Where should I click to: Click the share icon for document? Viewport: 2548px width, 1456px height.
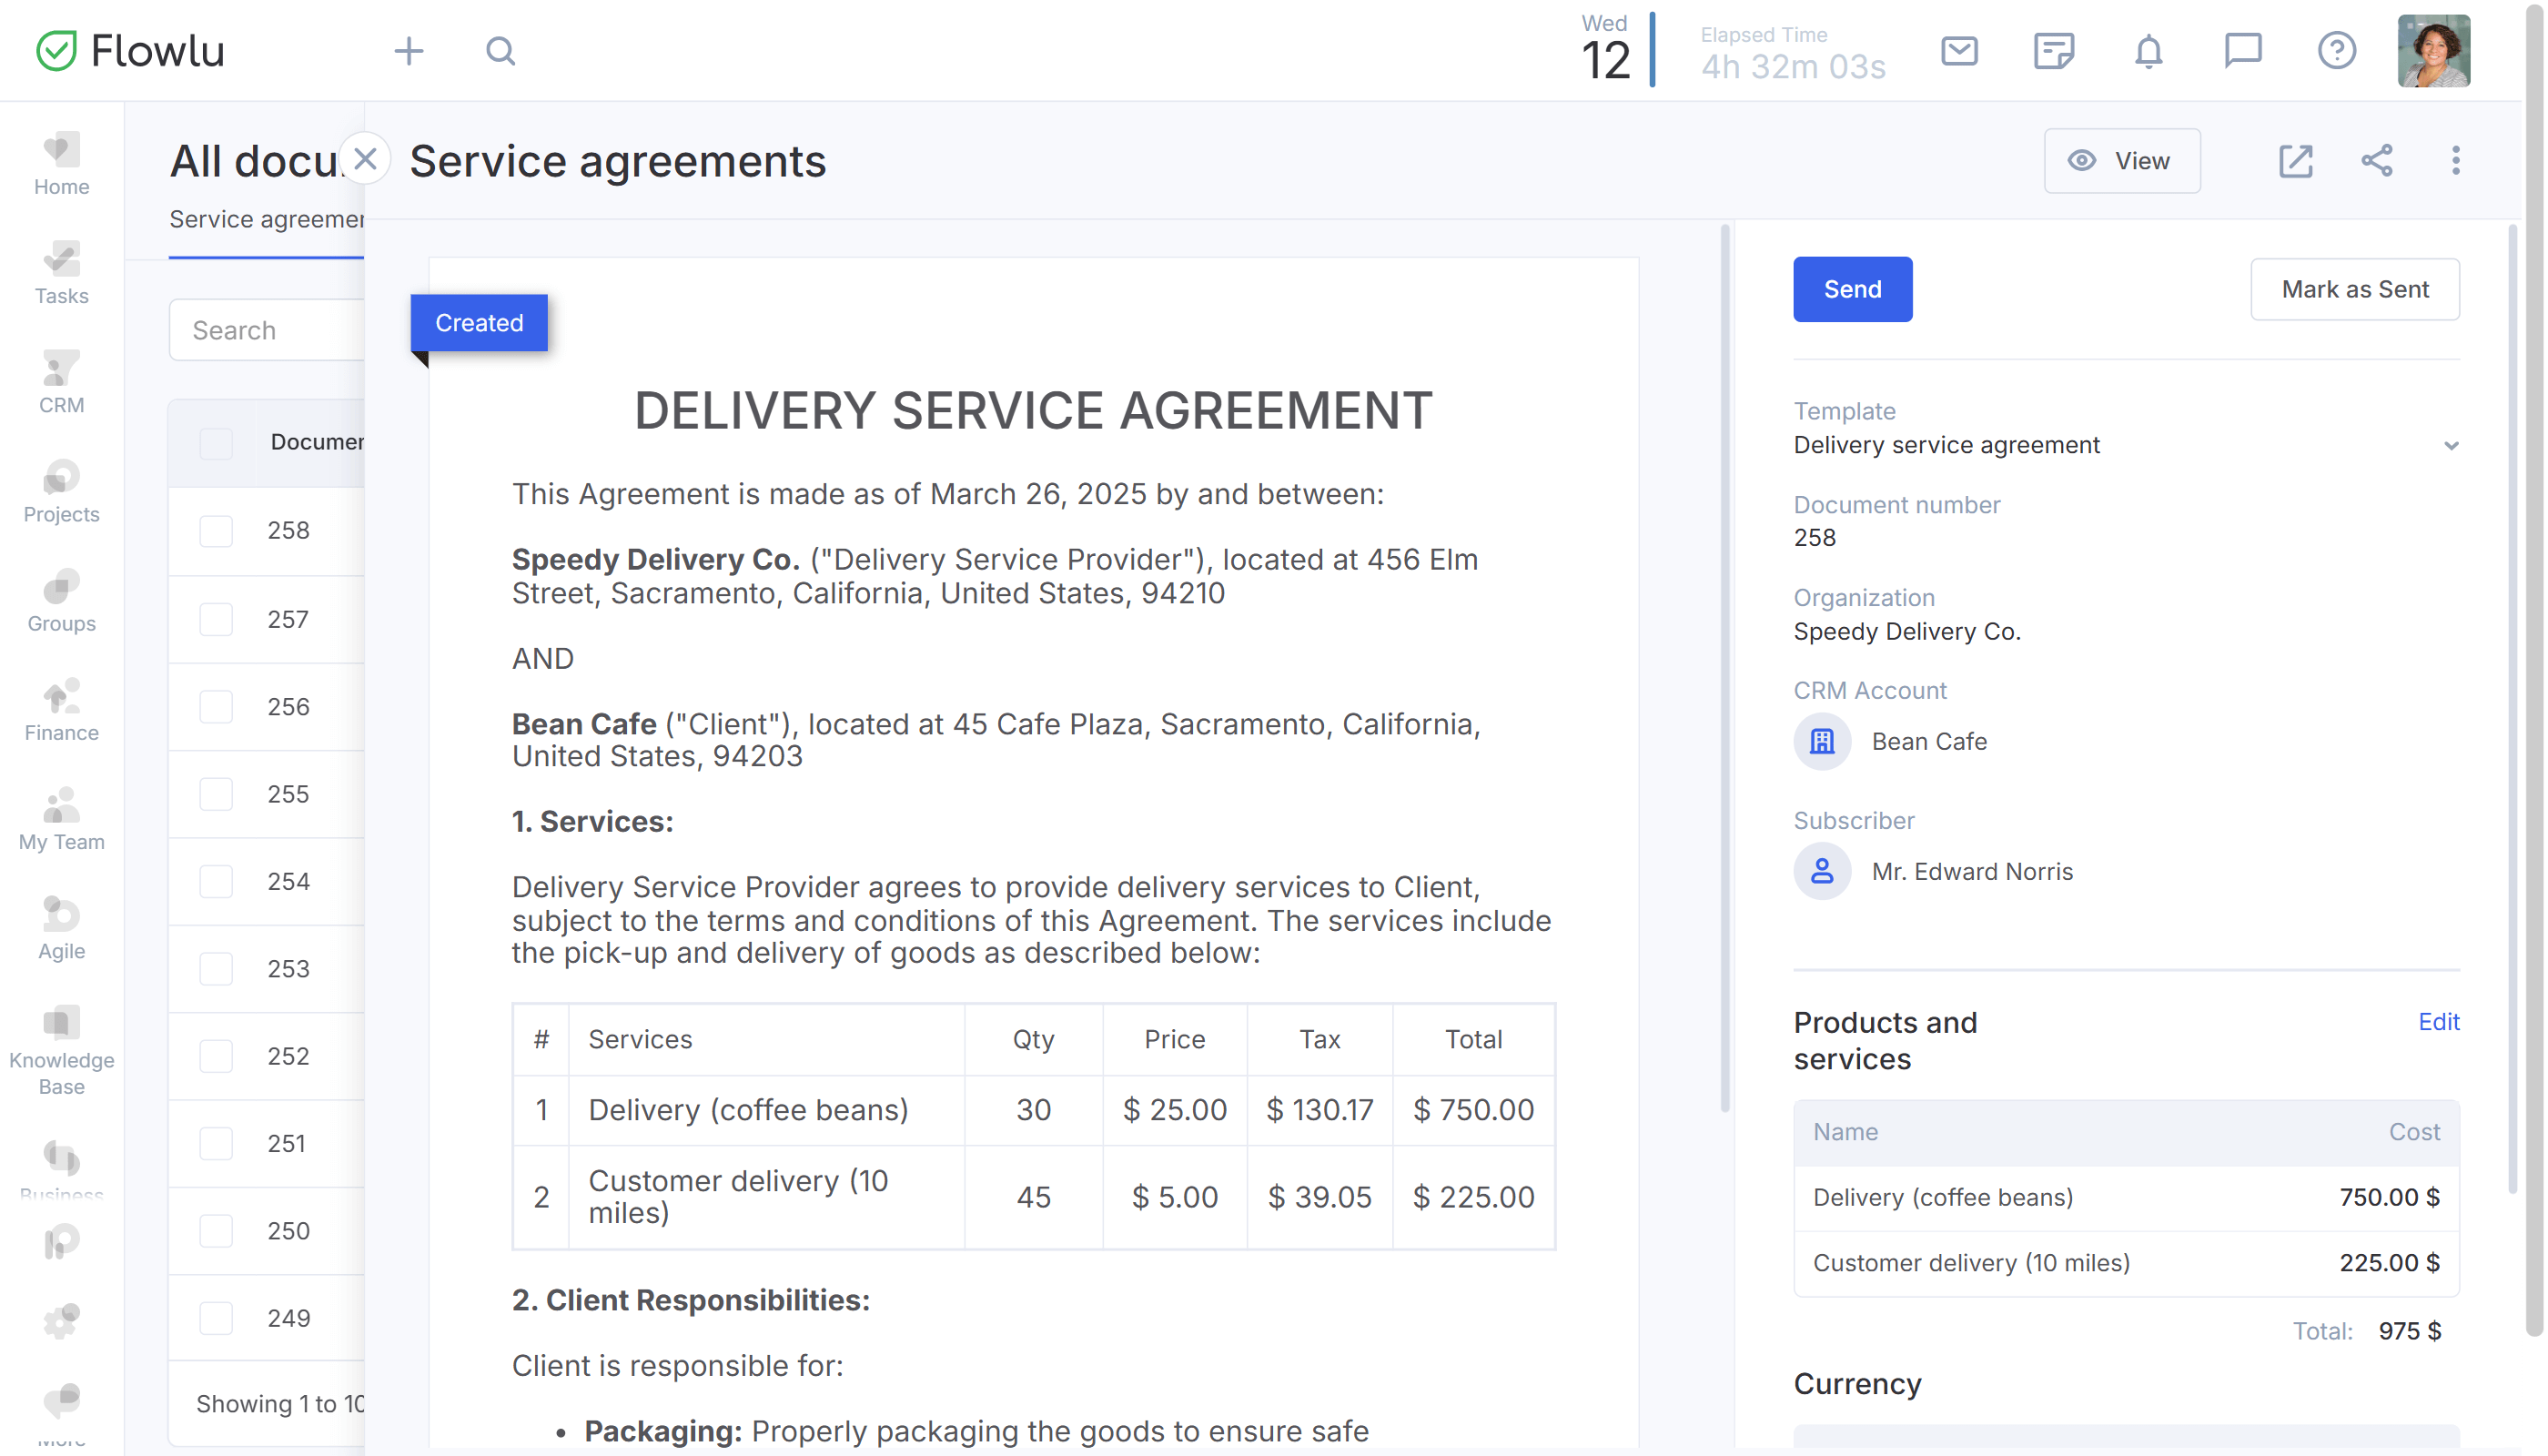coord(2376,160)
